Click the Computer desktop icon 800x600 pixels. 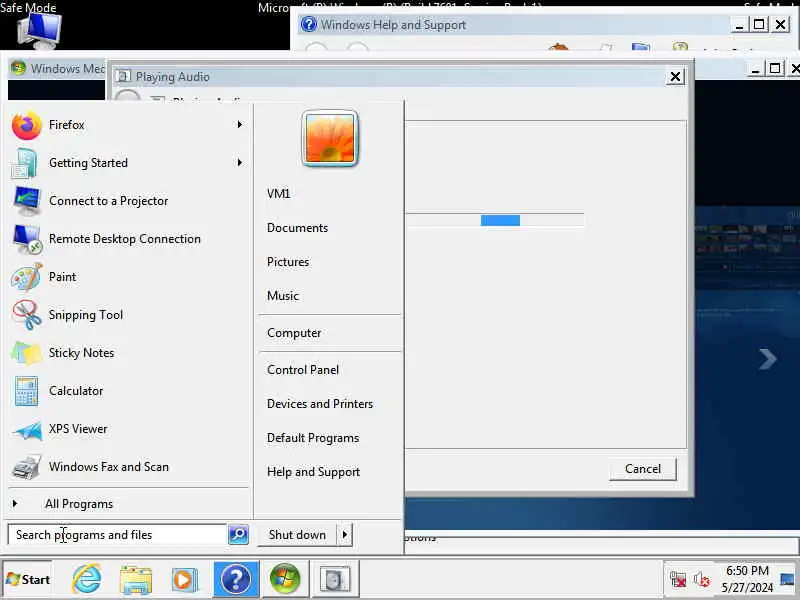pyautogui.click(x=40, y=29)
